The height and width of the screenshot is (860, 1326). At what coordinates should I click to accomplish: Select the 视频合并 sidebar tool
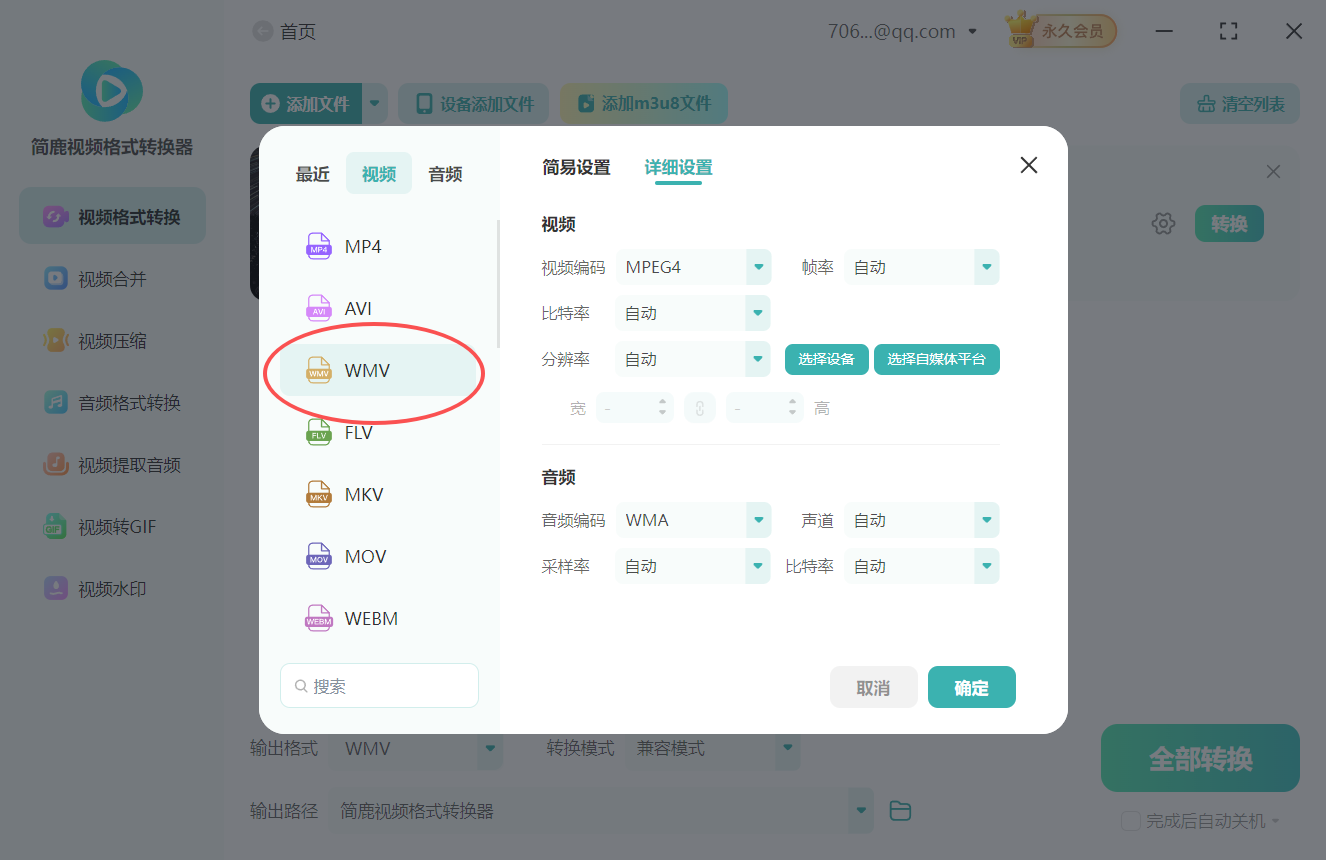click(112, 278)
